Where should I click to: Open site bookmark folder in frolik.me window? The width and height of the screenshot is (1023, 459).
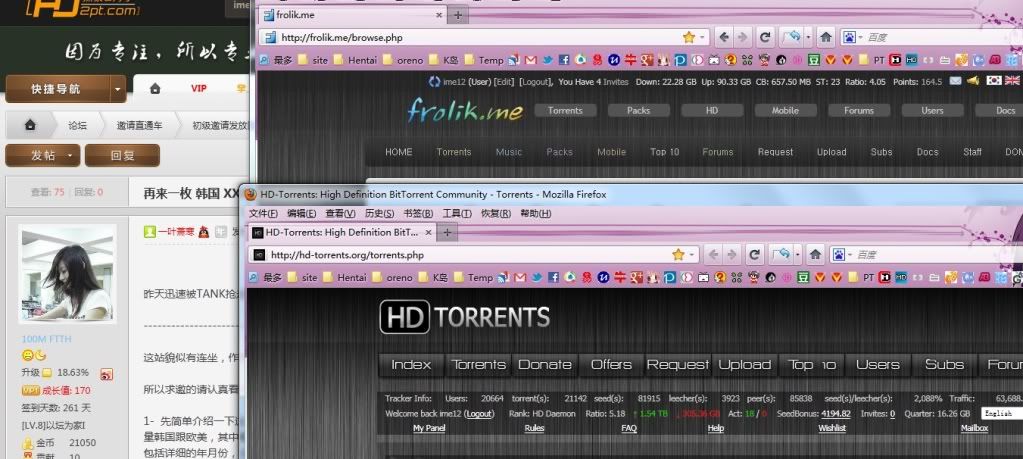[313, 60]
